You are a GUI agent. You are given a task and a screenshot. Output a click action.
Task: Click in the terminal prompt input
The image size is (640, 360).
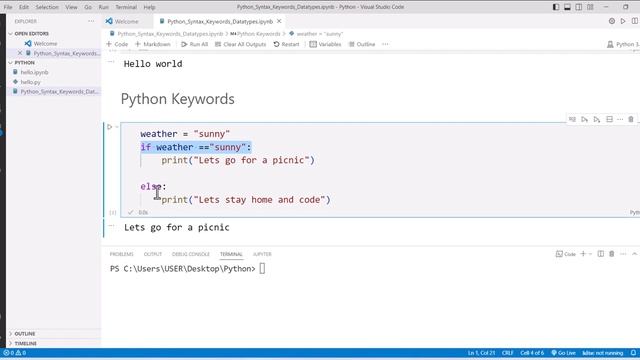coord(262,269)
